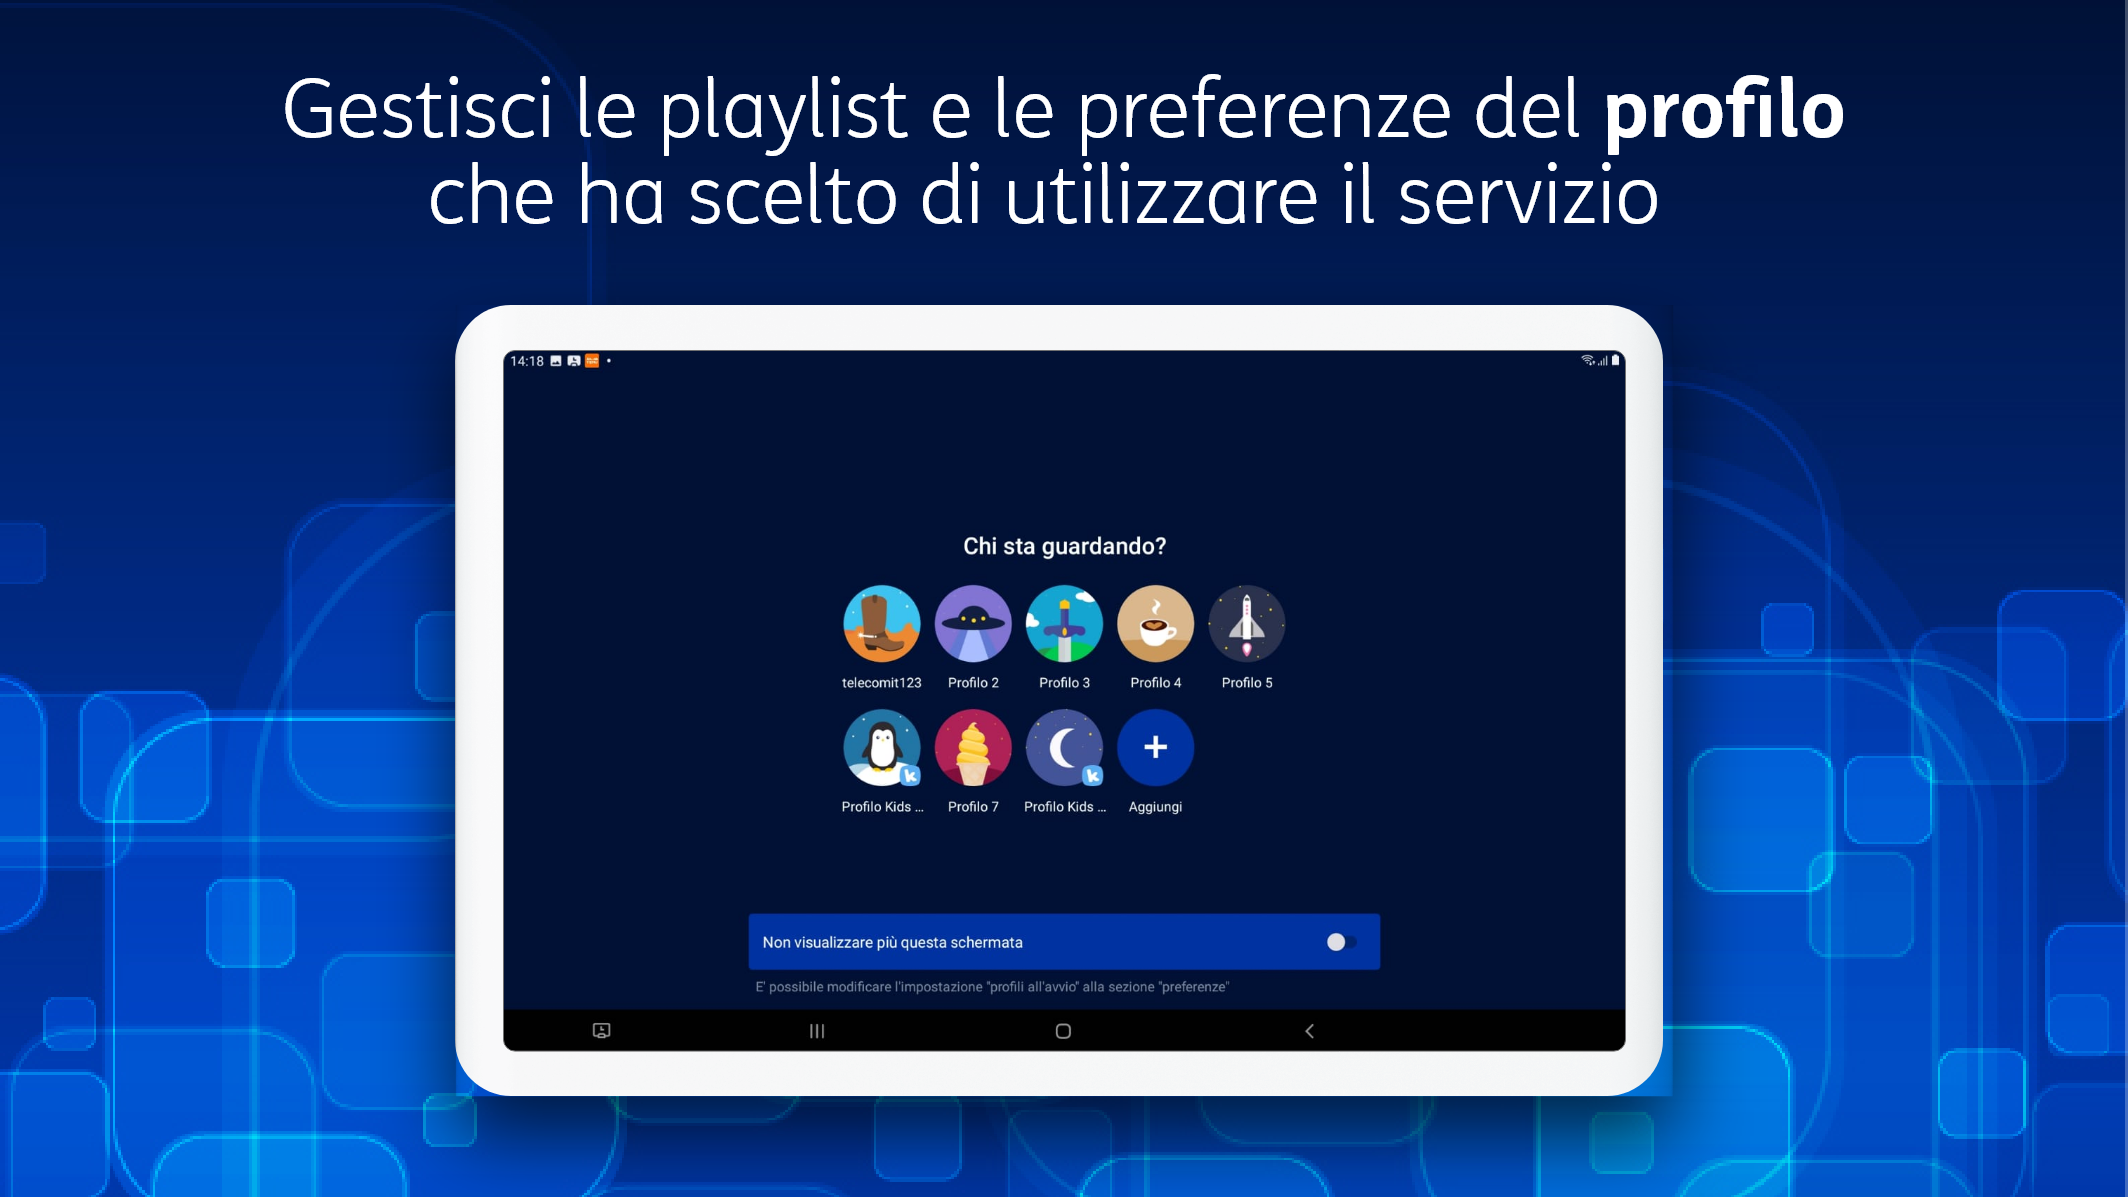Open Profilo 3 sword avatar
The height and width of the screenshot is (1197, 2128).
click(x=1064, y=624)
